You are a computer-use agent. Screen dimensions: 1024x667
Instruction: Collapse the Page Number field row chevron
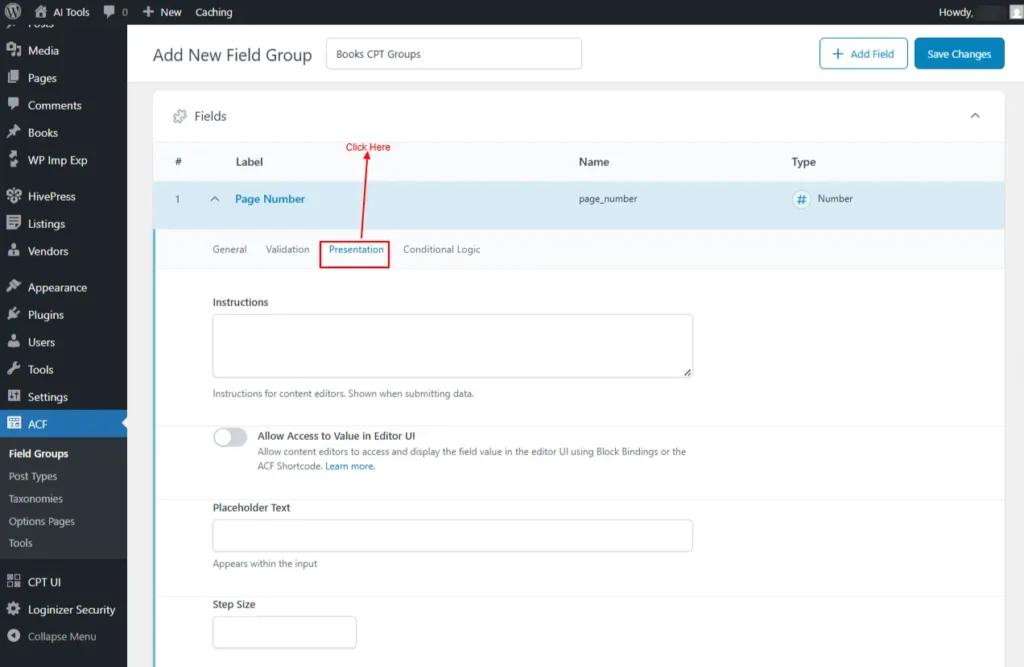click(x=214, y=199)
